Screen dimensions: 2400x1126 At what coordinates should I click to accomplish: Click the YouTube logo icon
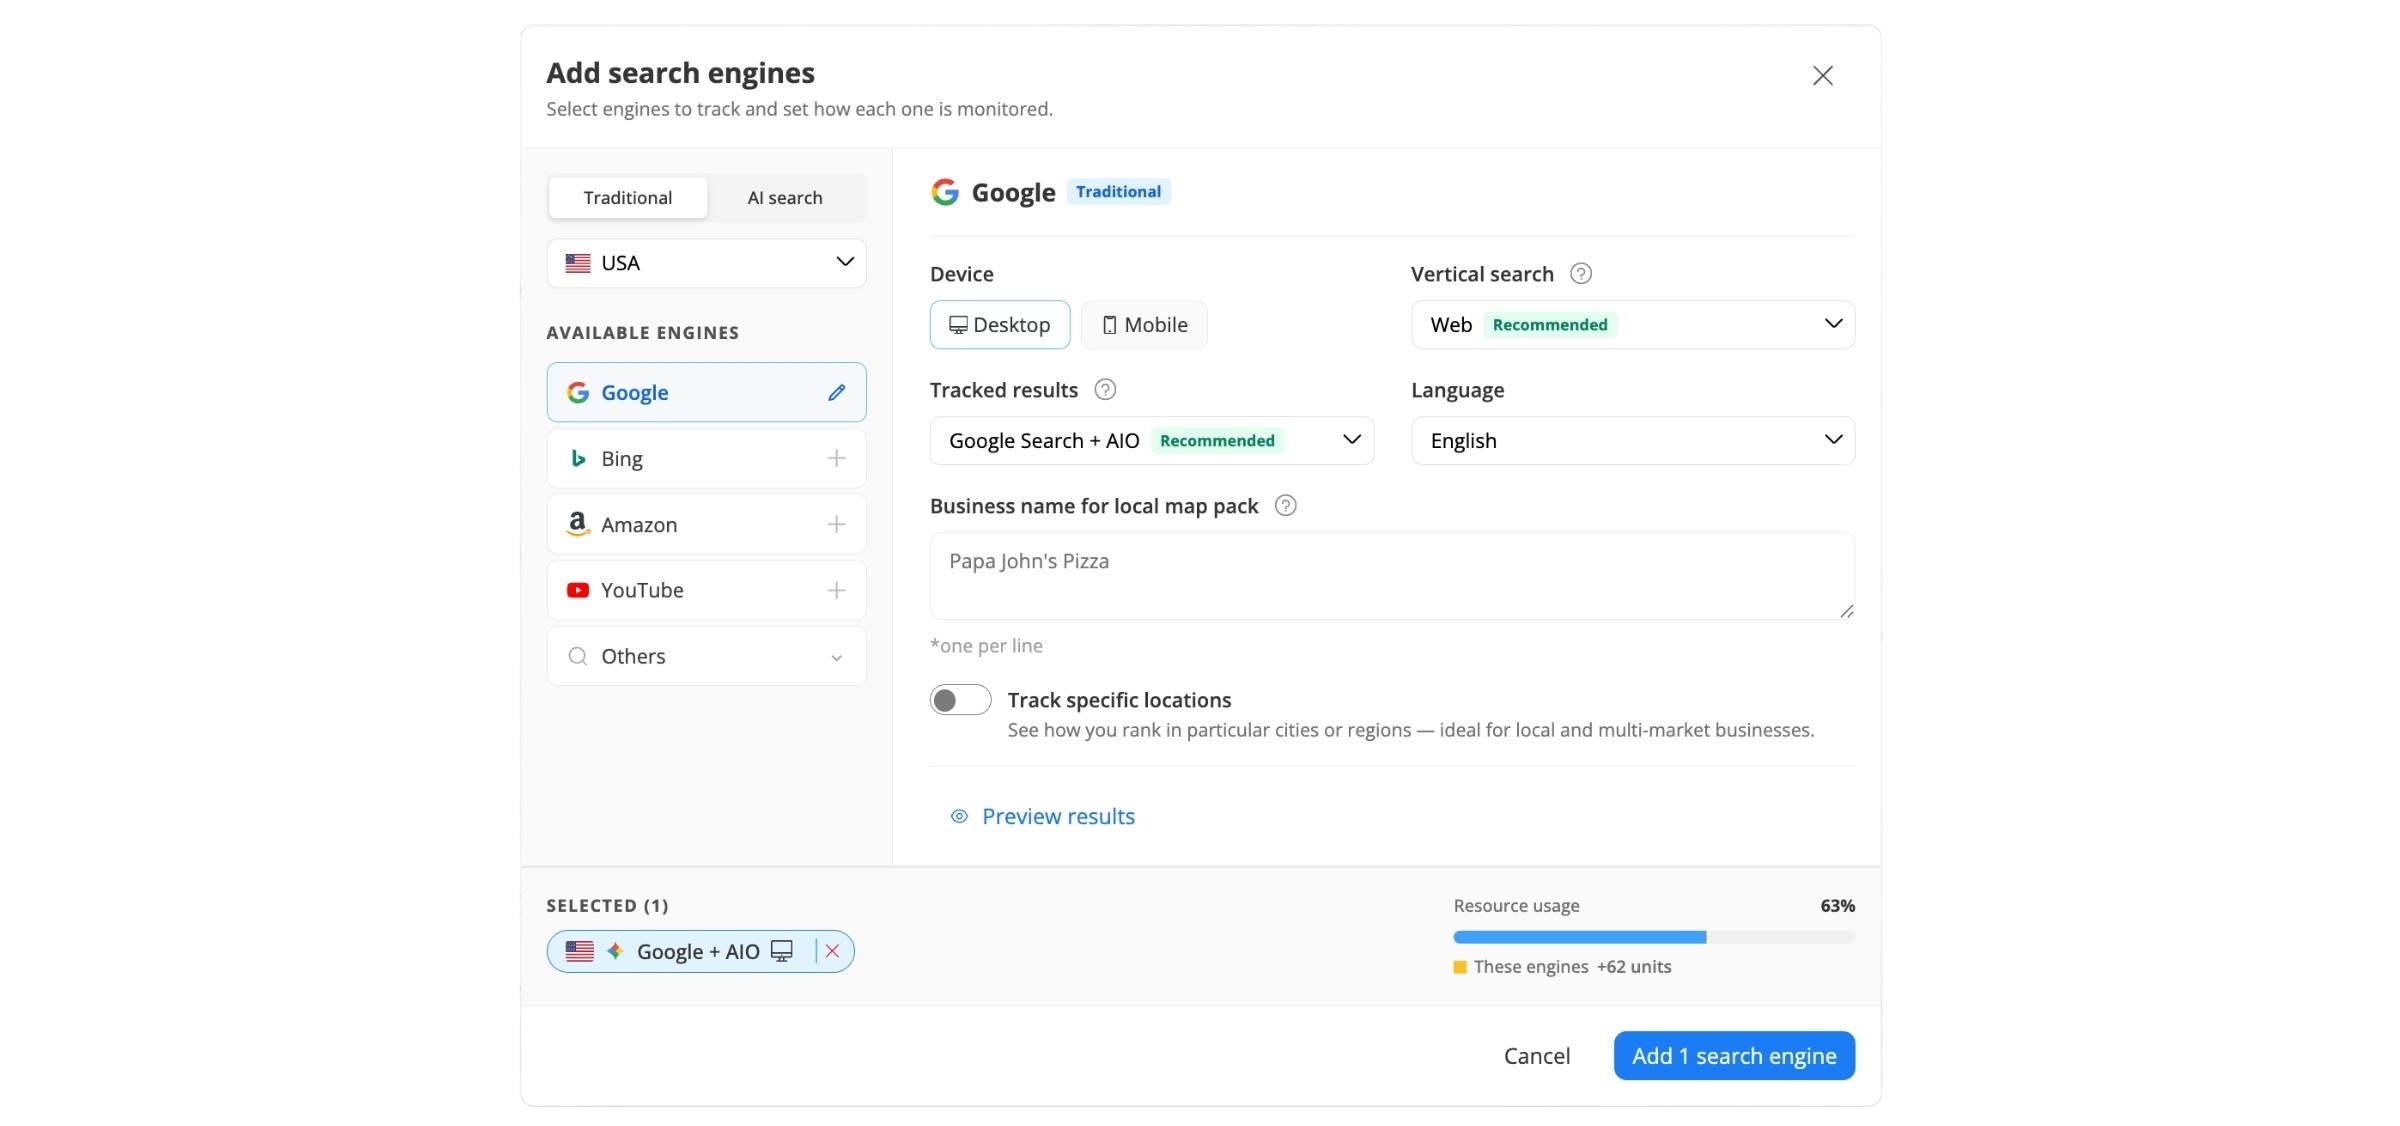(x=578, y=590)
